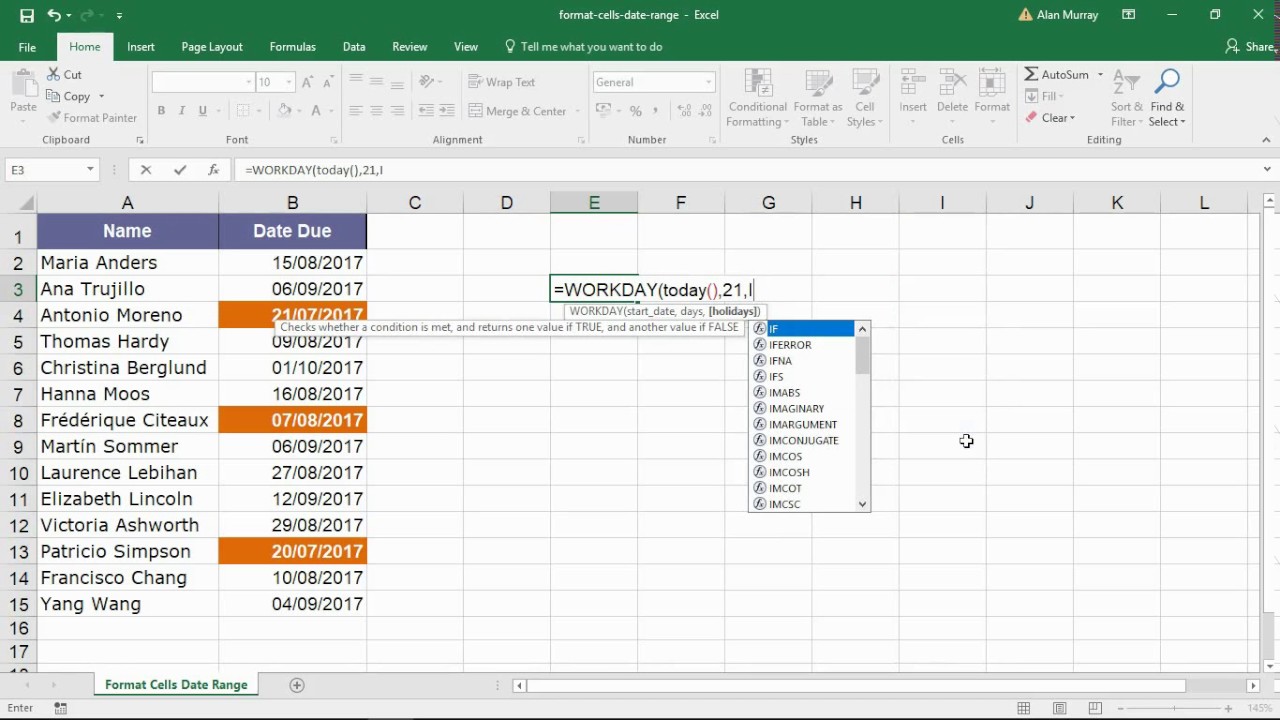Open Insert Function fx dialog
The width and height of the screenshot is (1280, 720).
pyautogui.click(x=213, y=170)
